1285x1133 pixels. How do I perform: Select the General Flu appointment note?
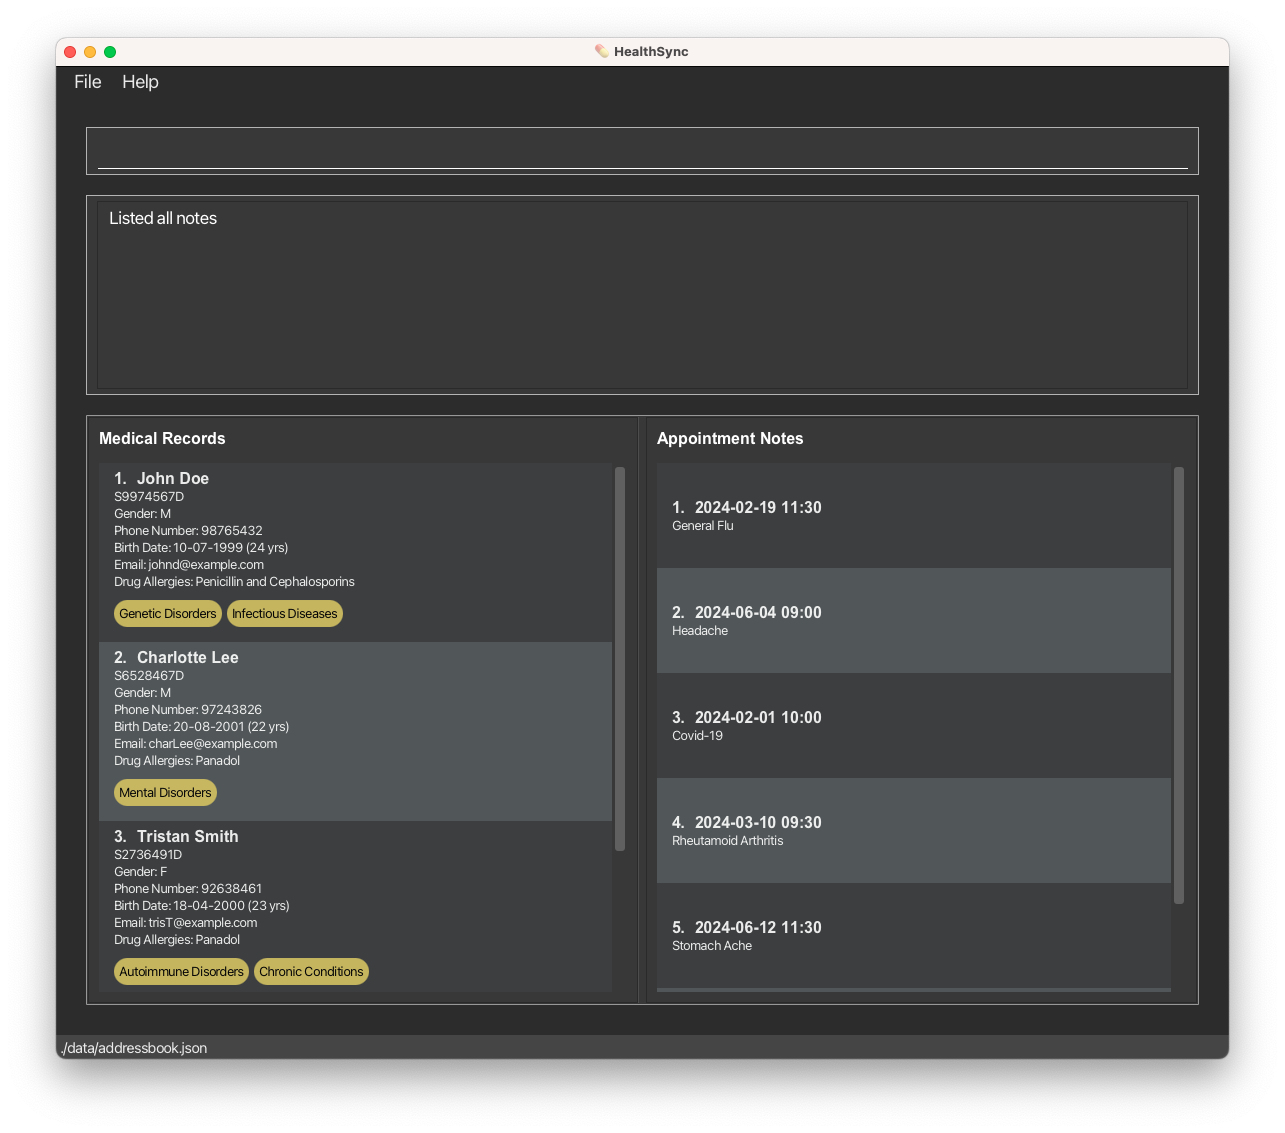pos(914,516)
